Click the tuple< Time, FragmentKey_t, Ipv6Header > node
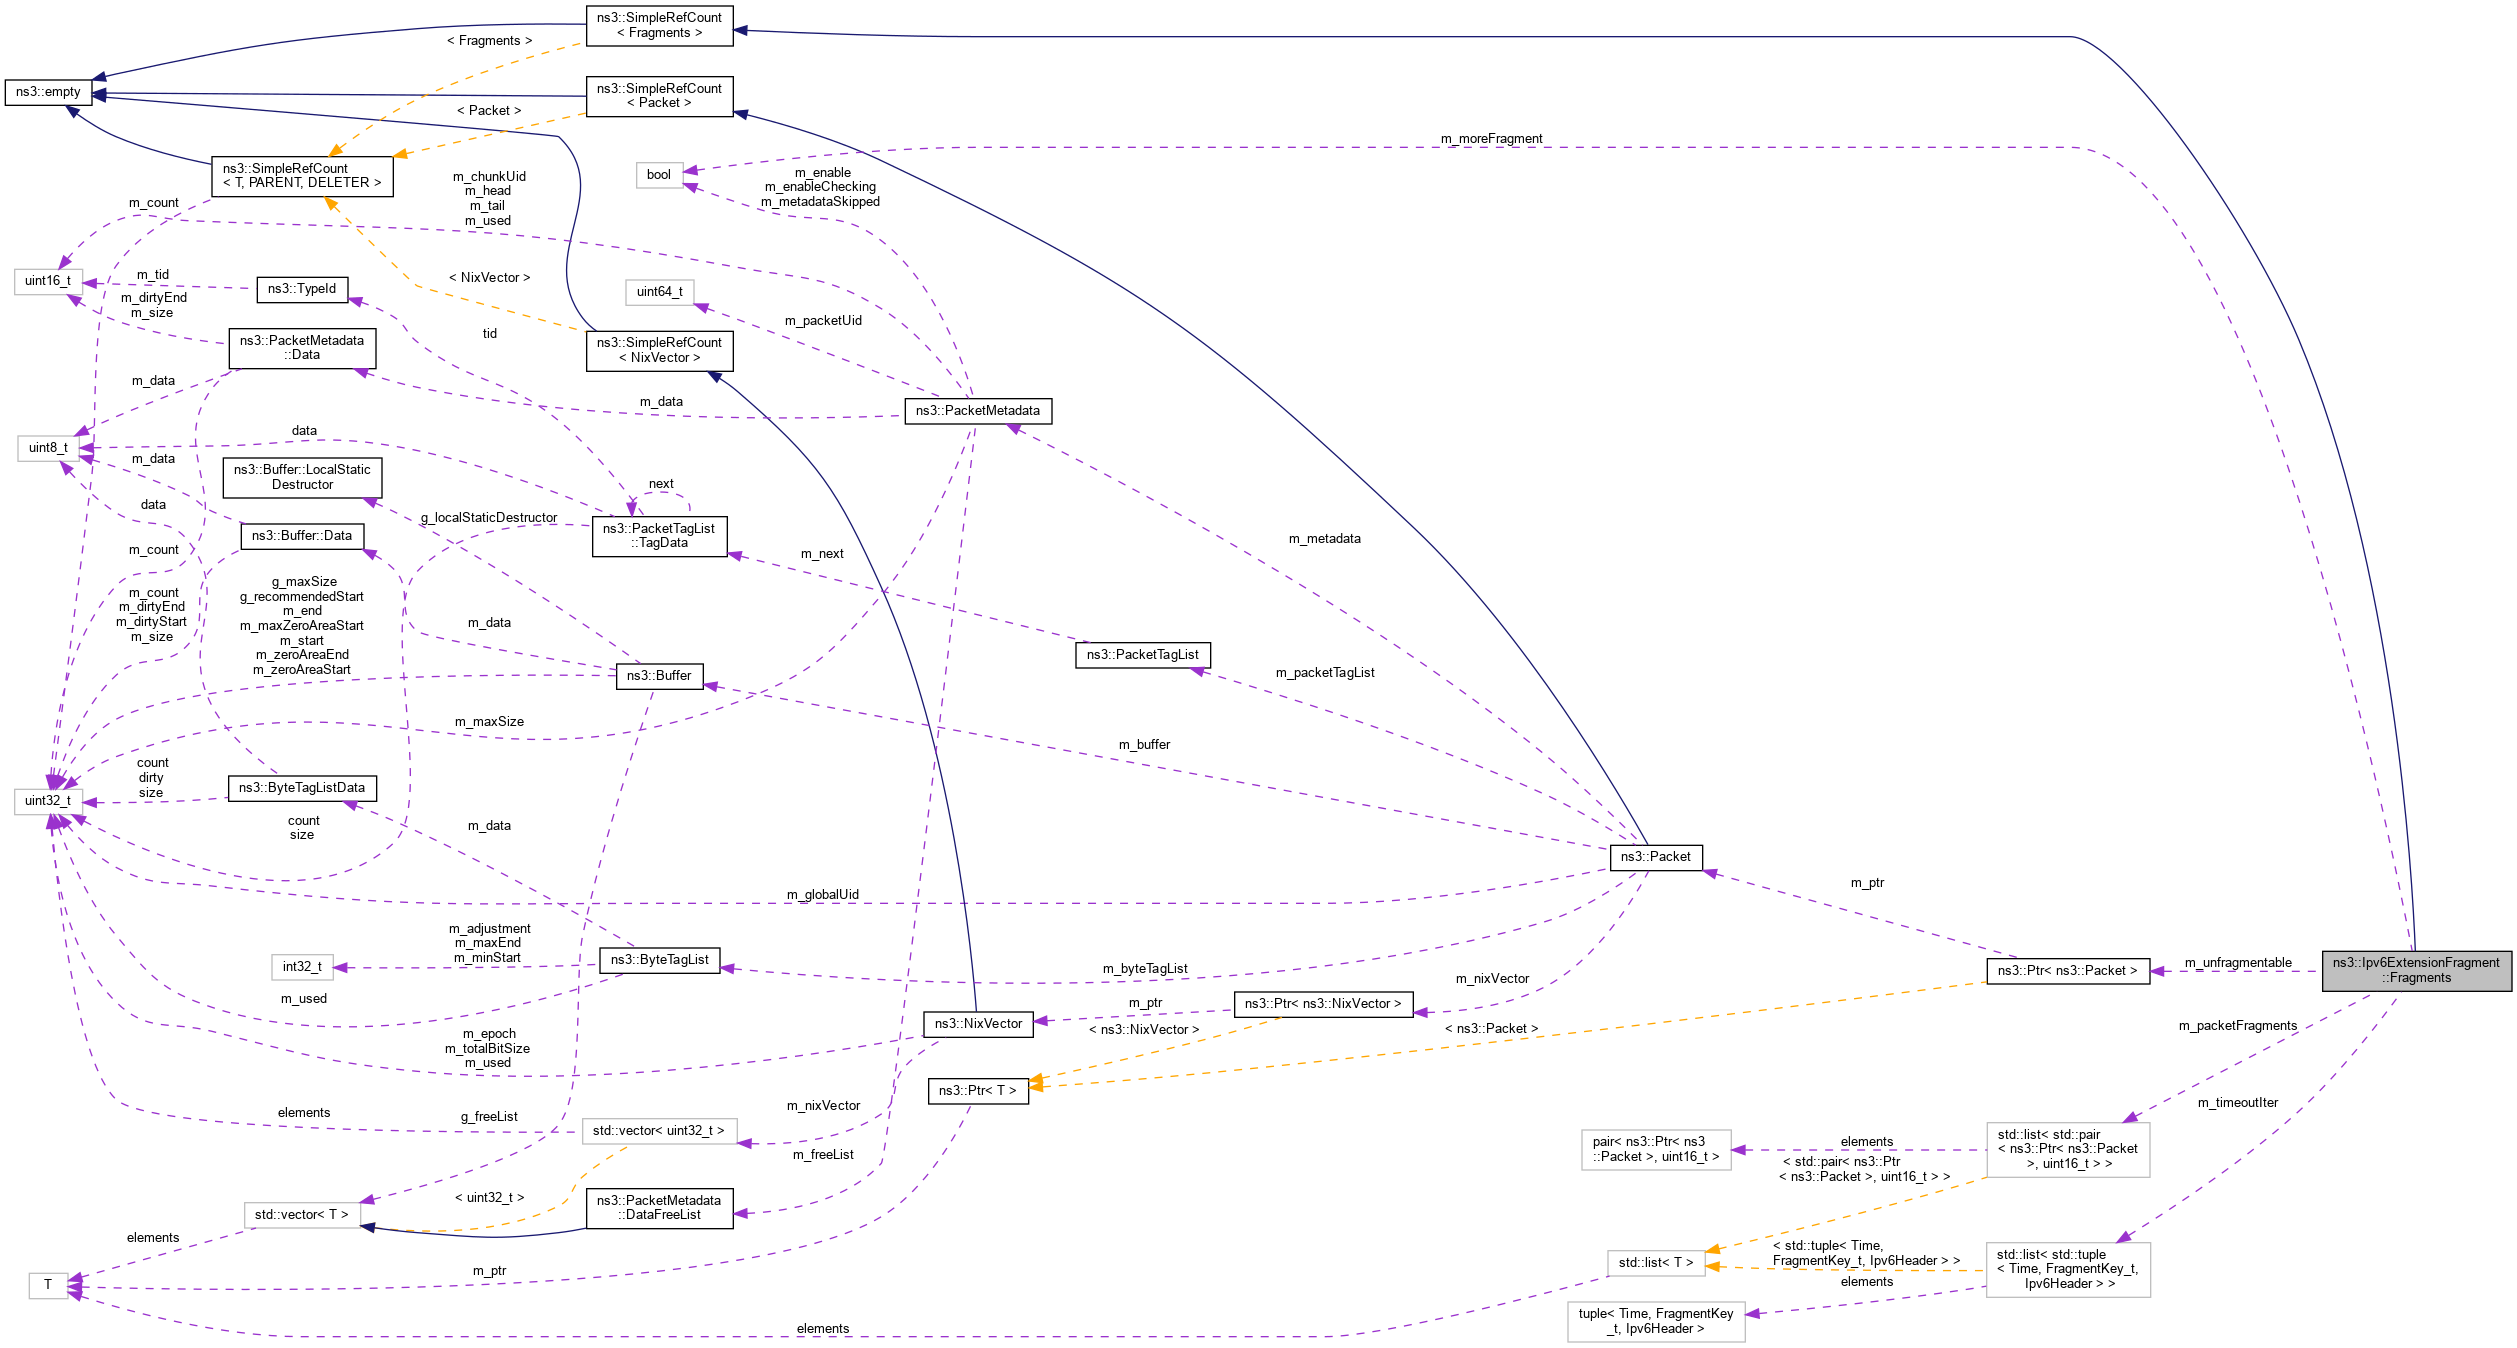Viewport: 2517px width, 1348px height. pyautogui.click(x=1656, y=1321)
